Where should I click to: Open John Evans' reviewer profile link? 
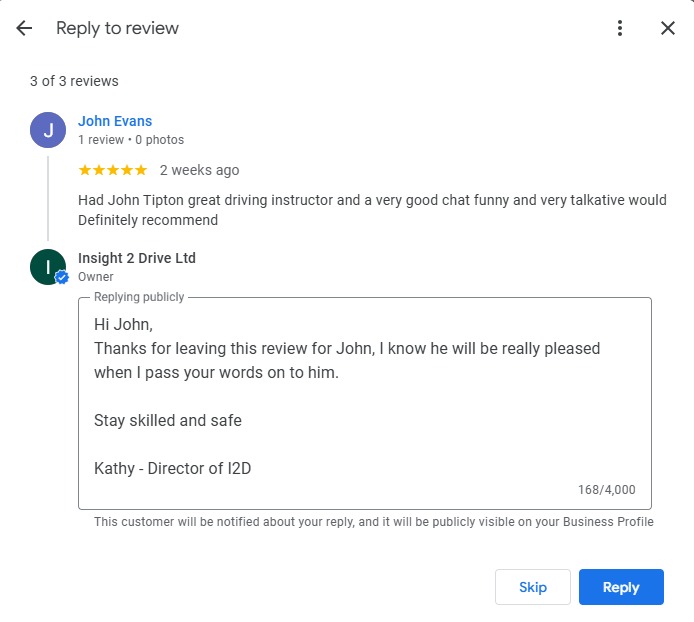[115, 121]
